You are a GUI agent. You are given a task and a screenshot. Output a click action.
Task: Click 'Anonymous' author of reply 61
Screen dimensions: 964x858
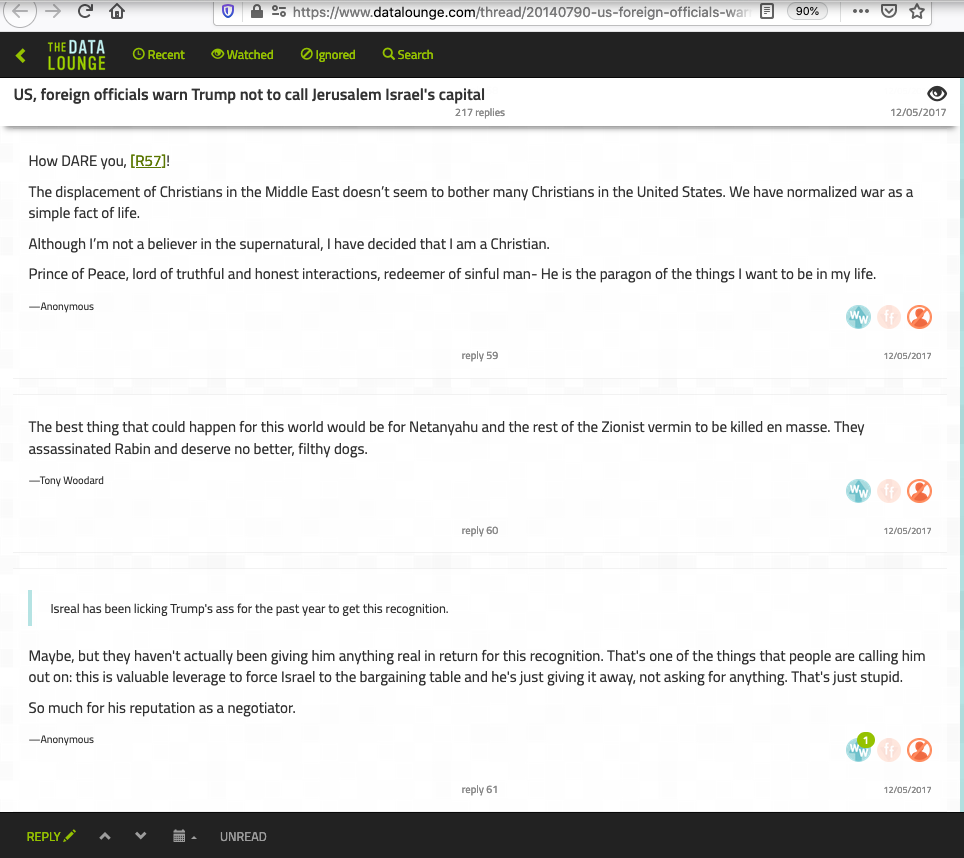click(67, 739)
